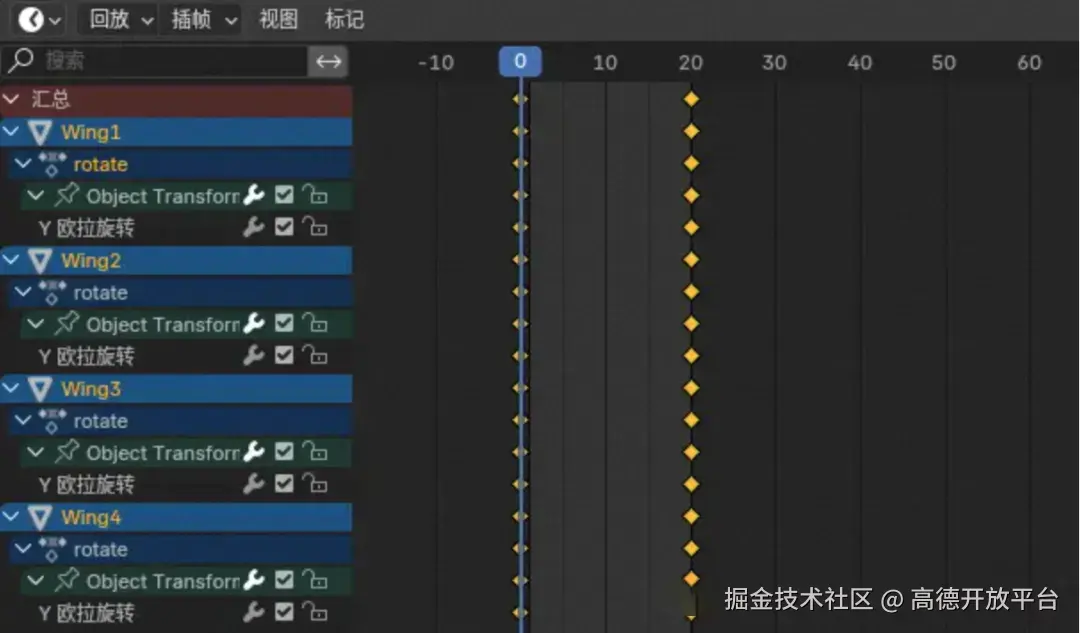Lock Wing1 Y 欧拉旋转 channel
The image size is (1080, 633).
click(315, 227)
